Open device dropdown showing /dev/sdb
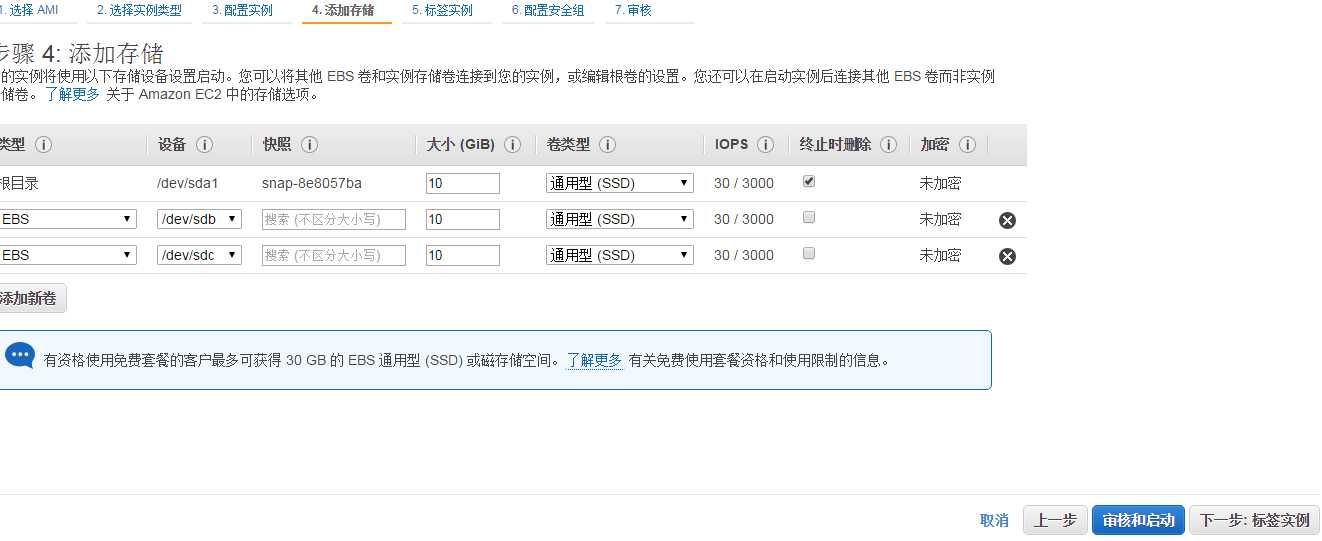The image size is (1322, 541). click(x=199, y=219)
